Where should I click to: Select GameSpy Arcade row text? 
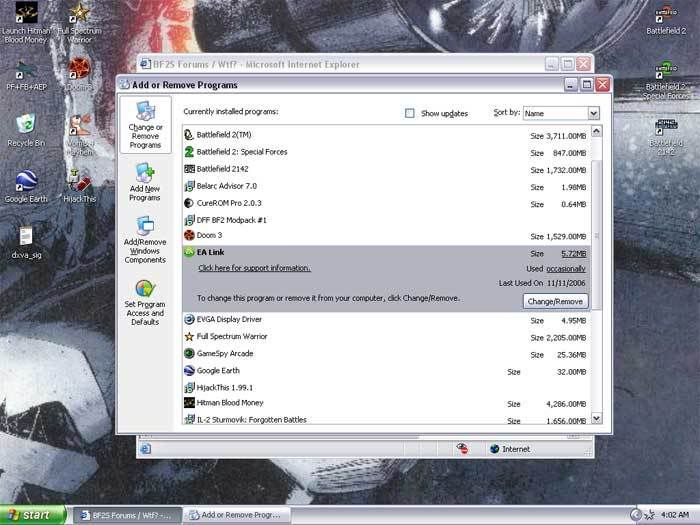point(225,353)
